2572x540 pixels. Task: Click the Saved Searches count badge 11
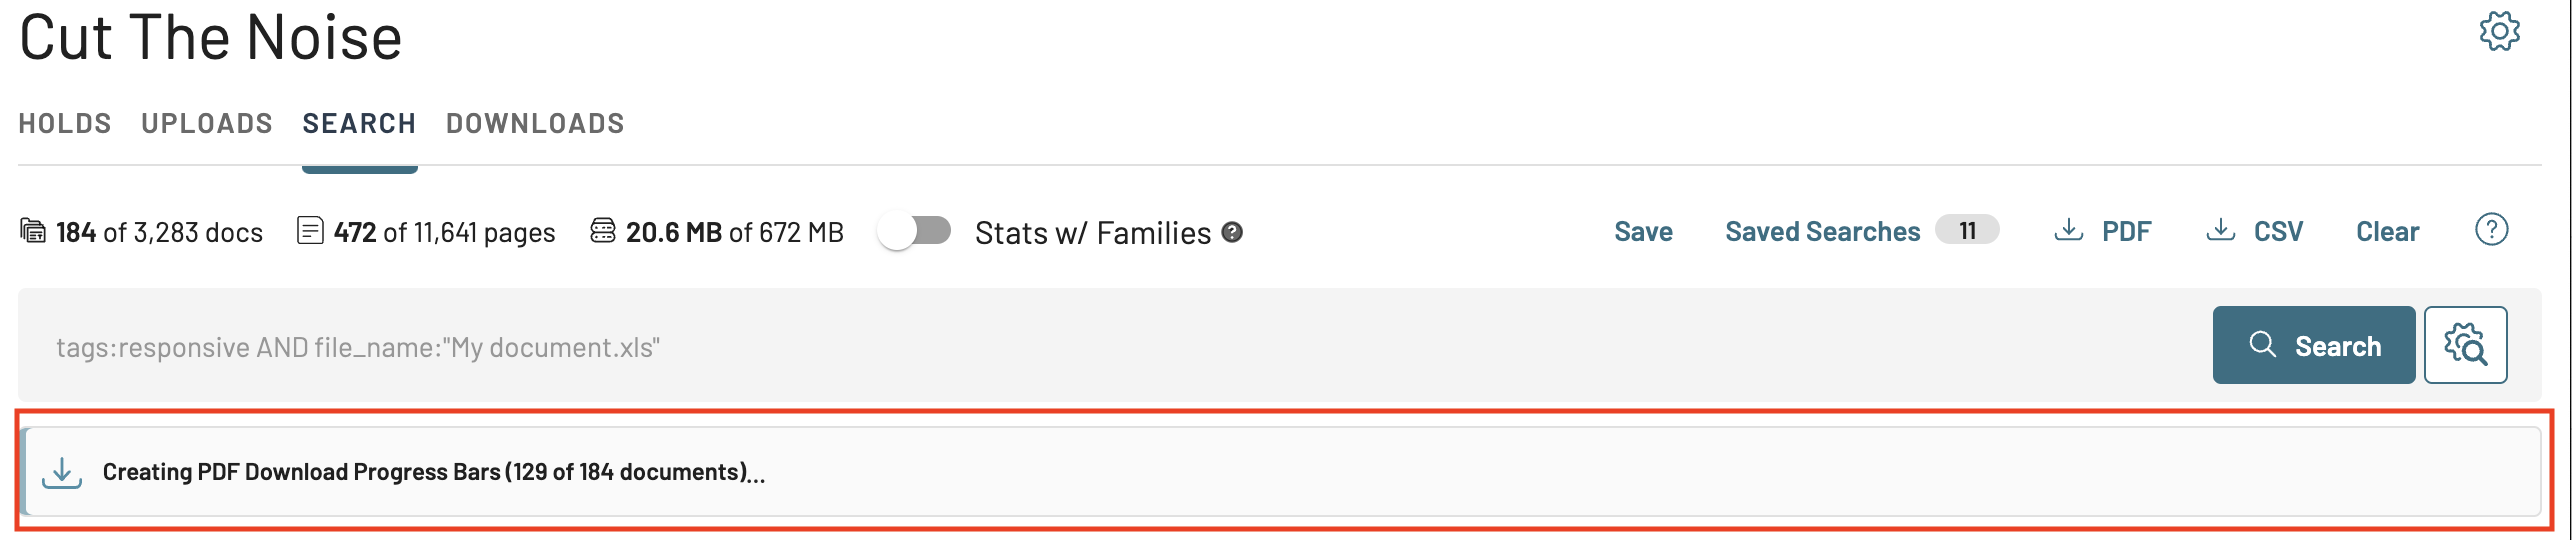point(1966,230)
